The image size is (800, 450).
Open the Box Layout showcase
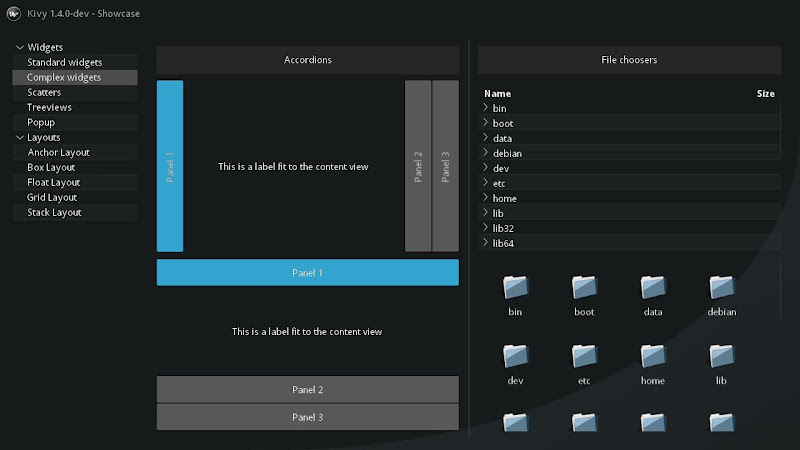click(75, 167)
